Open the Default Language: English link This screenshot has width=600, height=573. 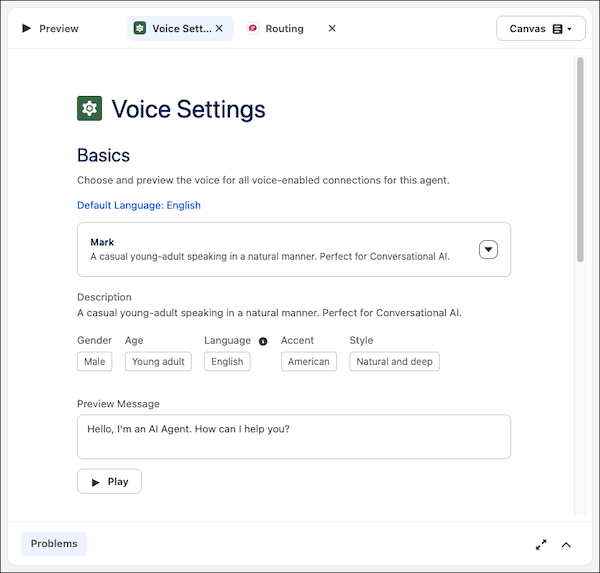(x=139, y=205)
